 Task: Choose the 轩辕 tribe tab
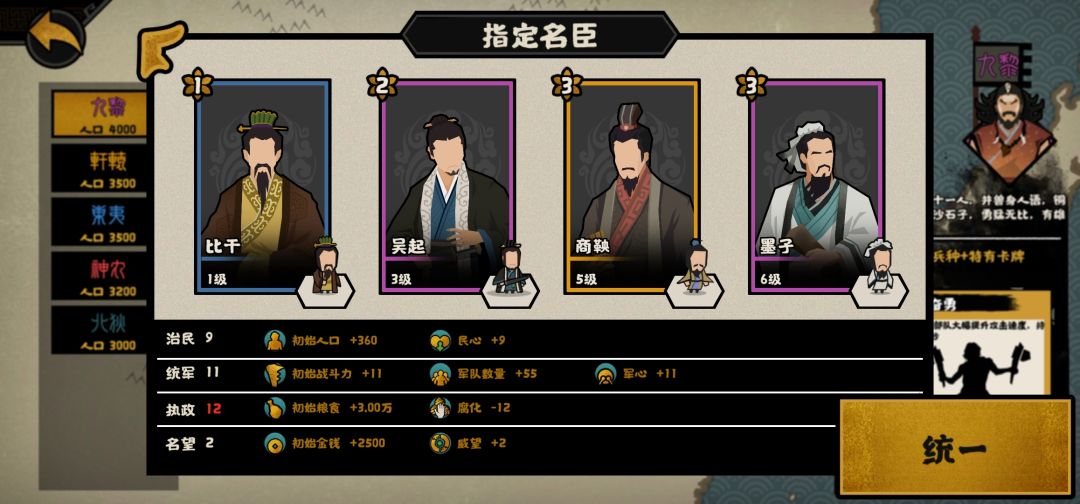pyautogui.click(x=100, y=168)
